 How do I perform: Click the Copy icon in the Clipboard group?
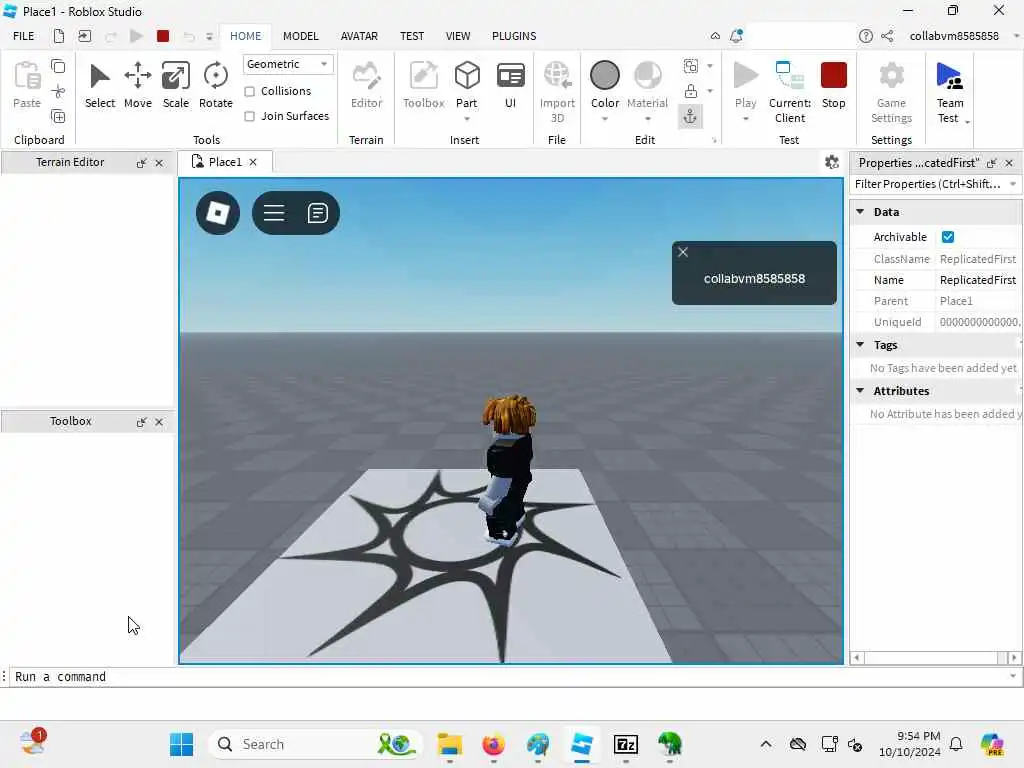(x=58, y=66)
